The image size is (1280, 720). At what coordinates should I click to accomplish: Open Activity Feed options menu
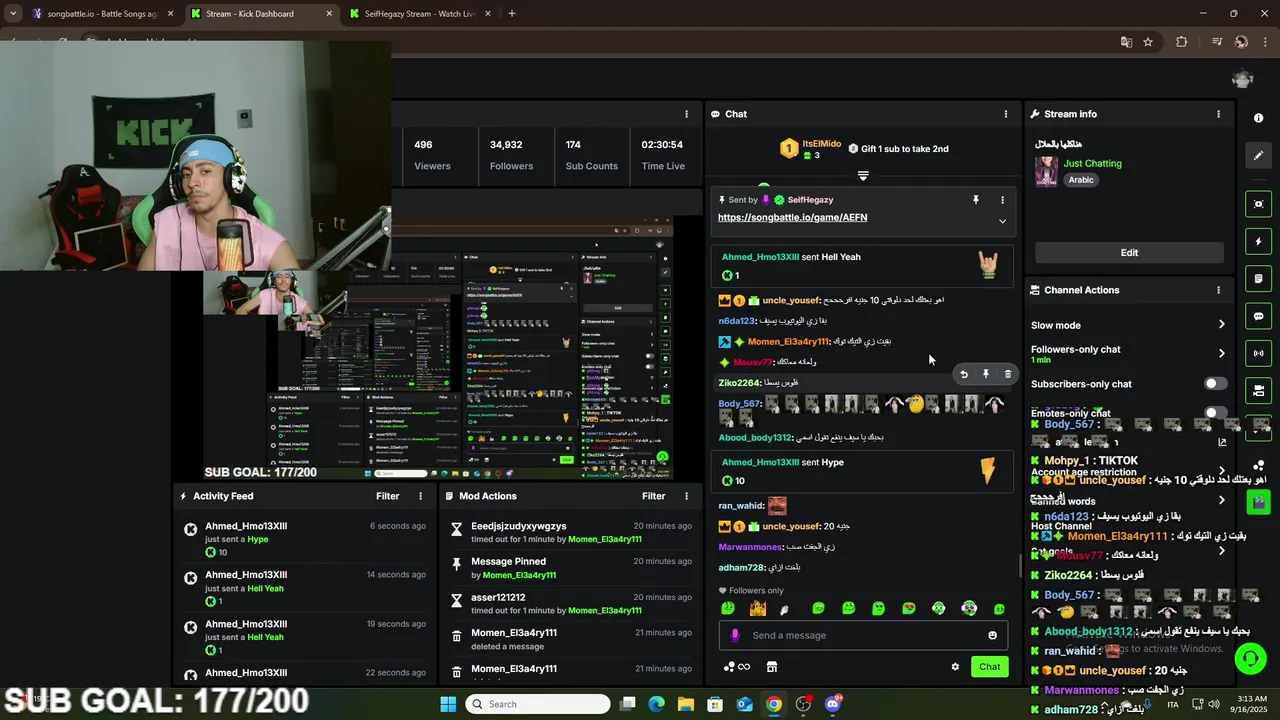coord(420,496)
